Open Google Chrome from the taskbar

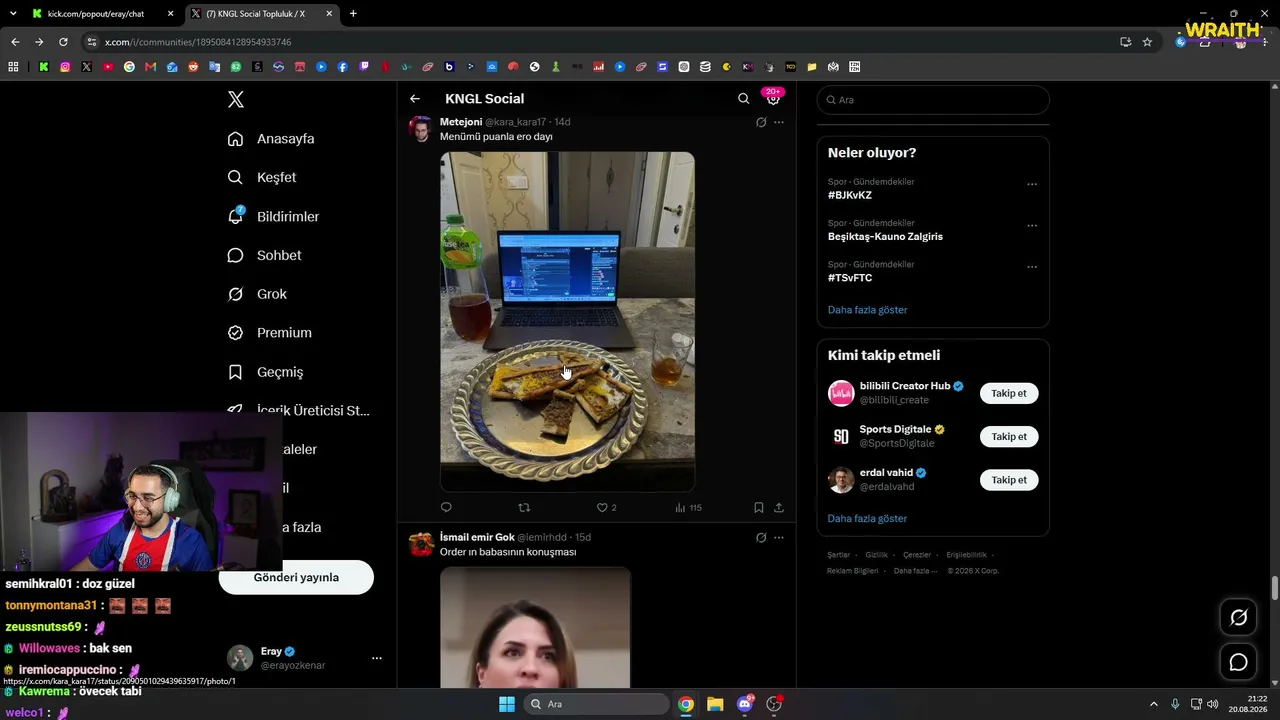[x=686, y=704]
